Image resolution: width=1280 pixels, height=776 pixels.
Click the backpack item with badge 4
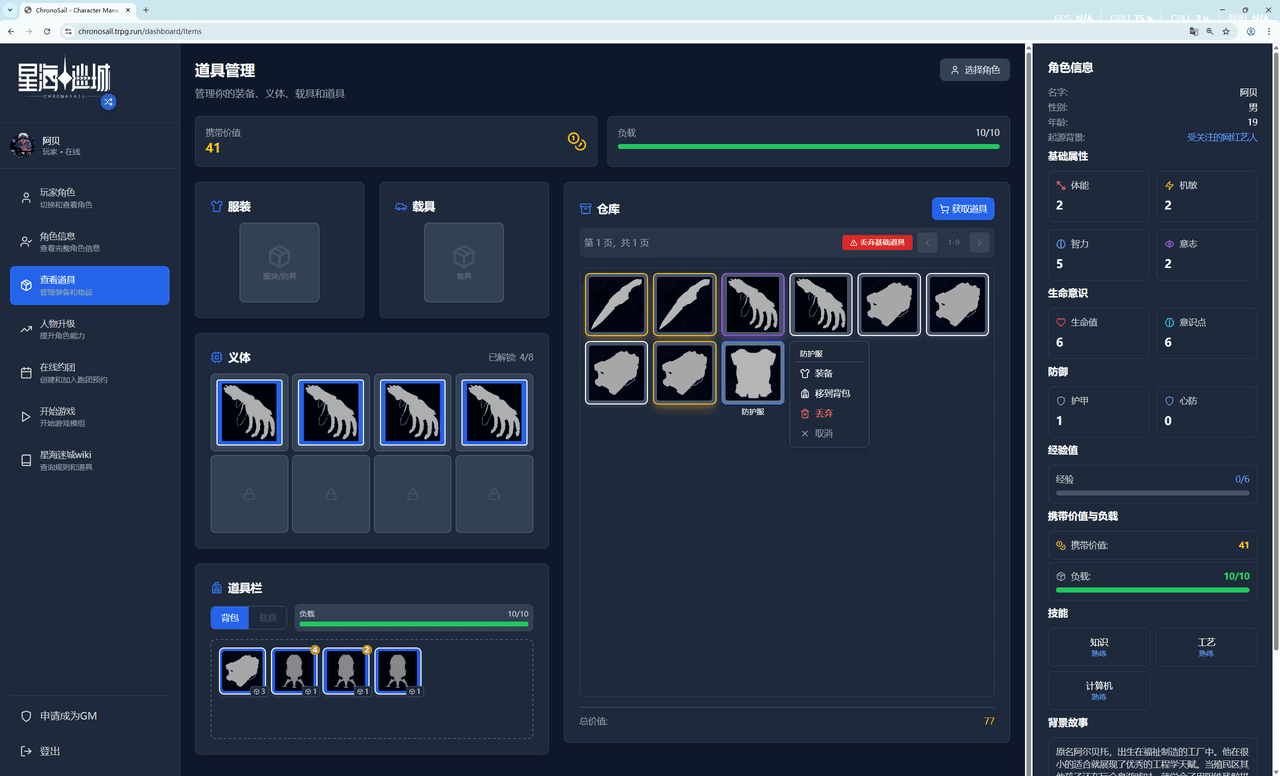click(x=295, y=670)
